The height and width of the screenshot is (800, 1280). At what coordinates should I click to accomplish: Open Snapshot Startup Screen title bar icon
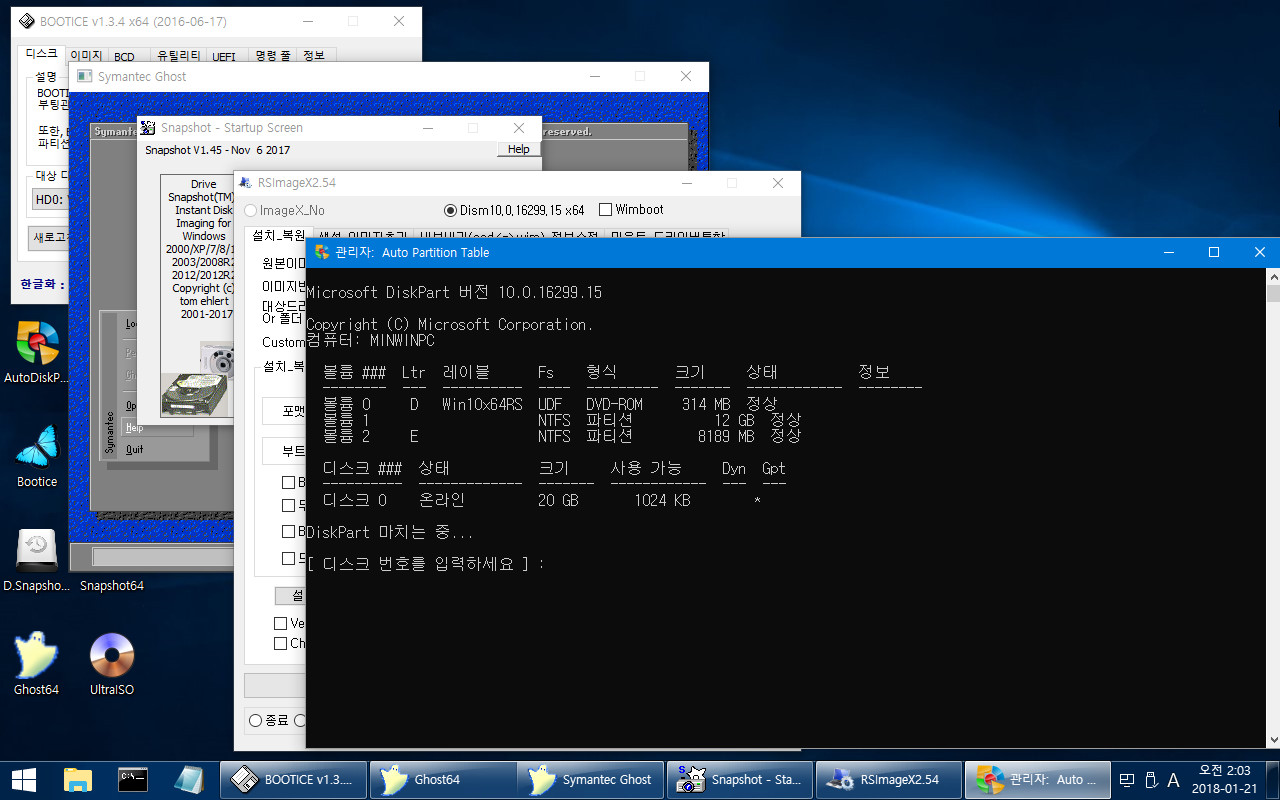[x=148, y=128]
